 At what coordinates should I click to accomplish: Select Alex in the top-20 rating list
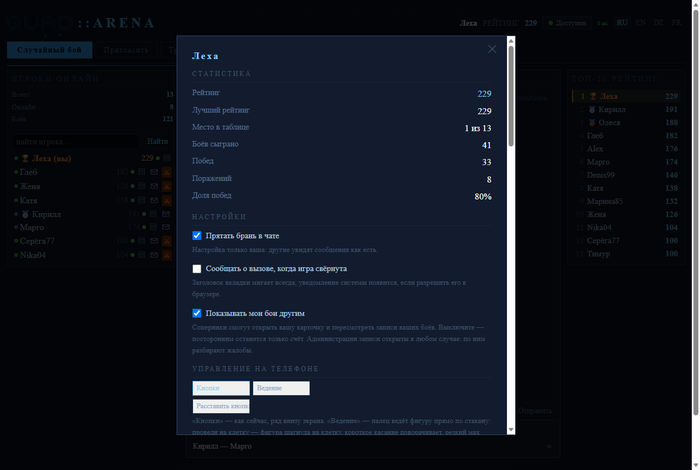click(x=628, y=149)
